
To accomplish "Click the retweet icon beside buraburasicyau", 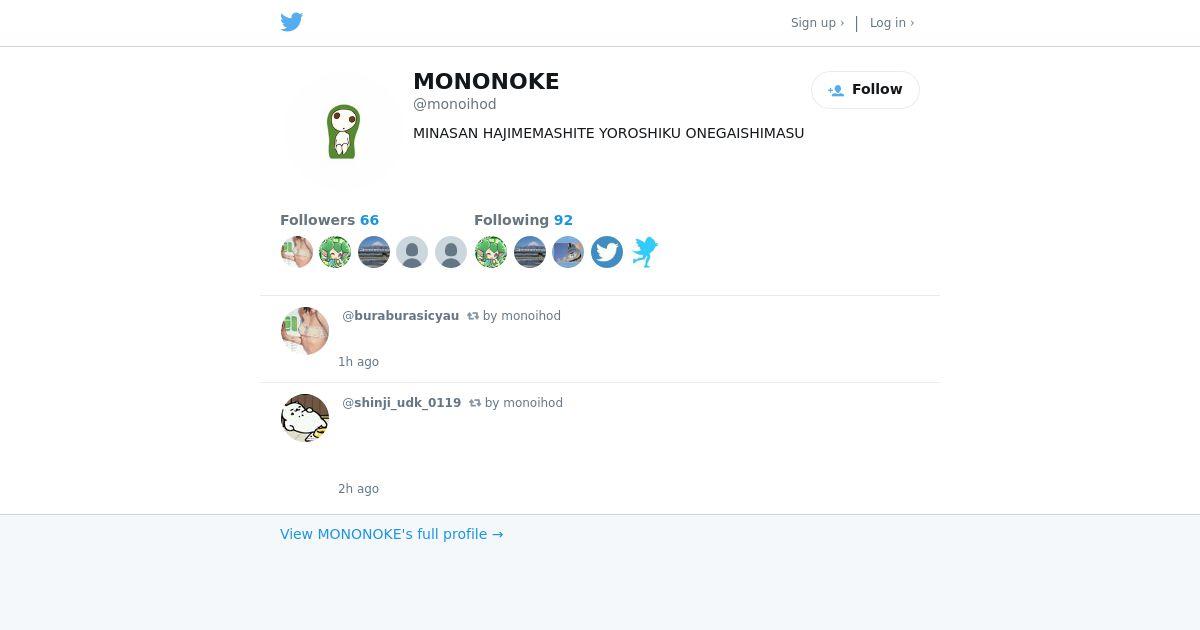I will 473,316.
